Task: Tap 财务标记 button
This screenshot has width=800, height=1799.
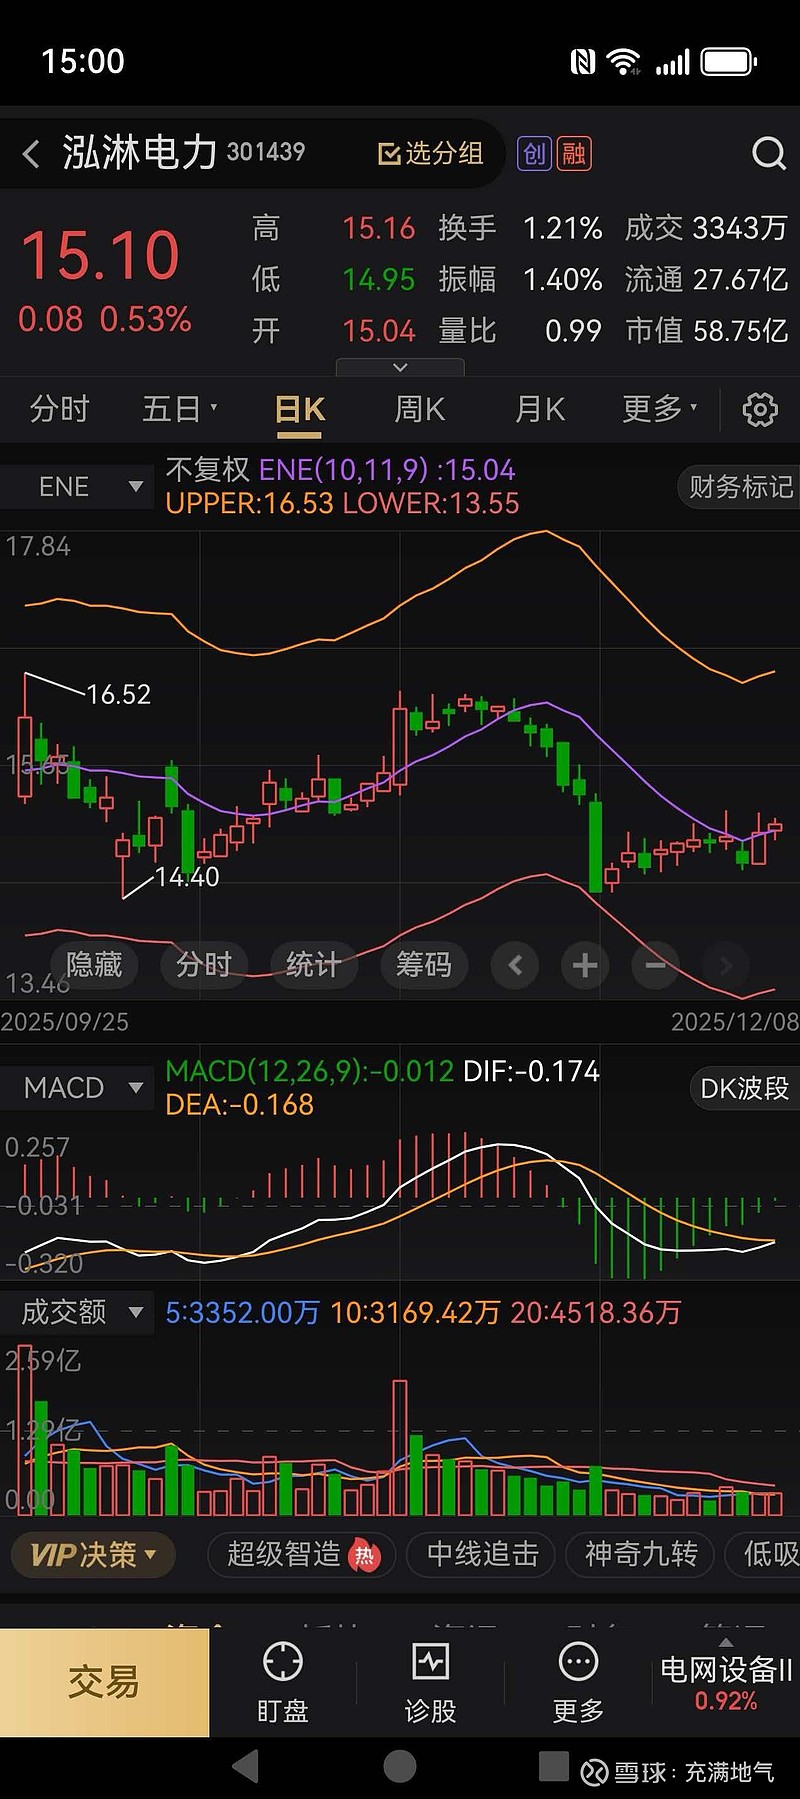Action: coord(740,487)
